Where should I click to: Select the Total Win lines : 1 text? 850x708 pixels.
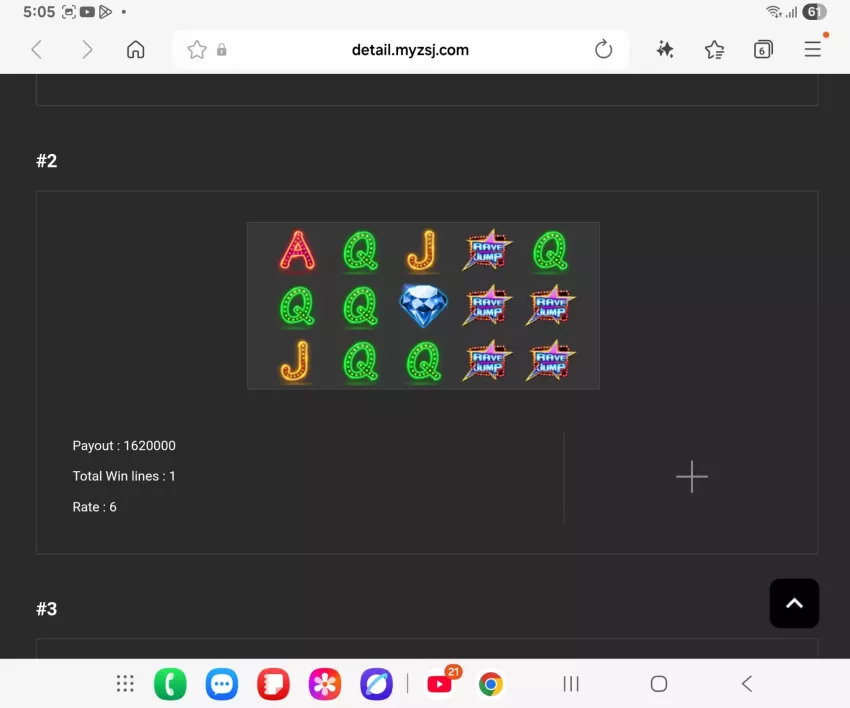point(124,476)
